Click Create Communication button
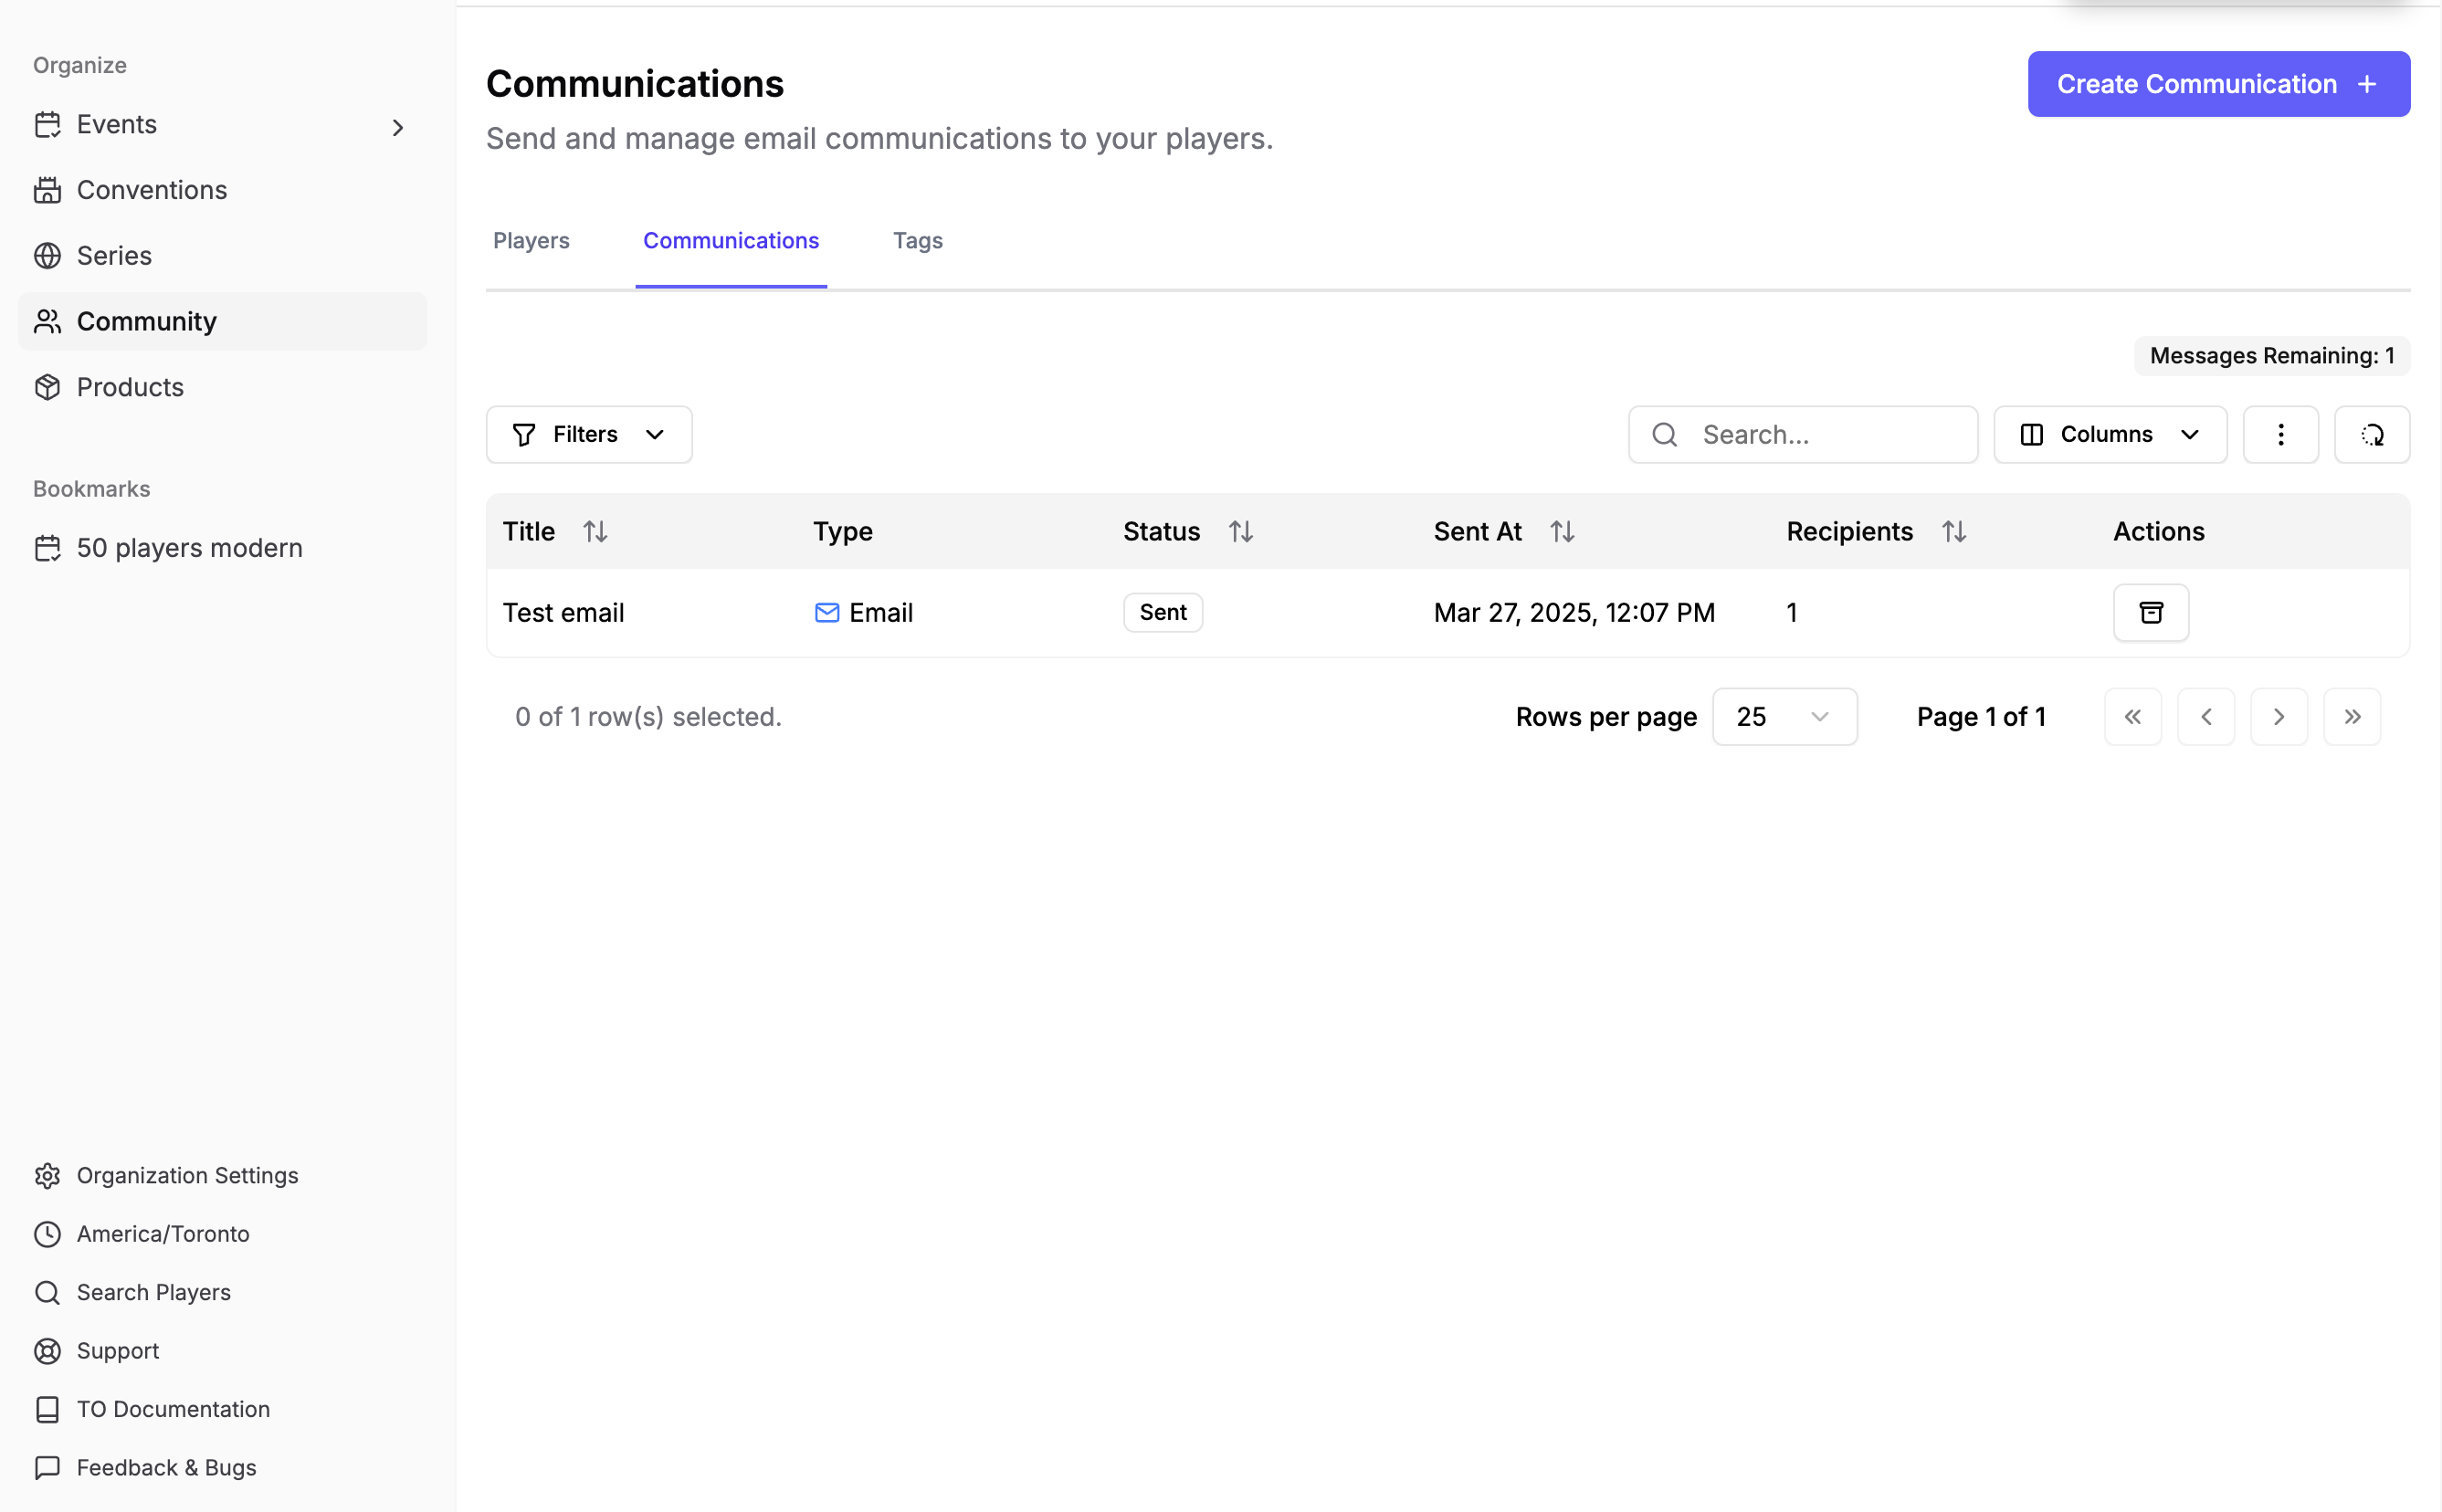2442x1512 pixels. point(2217,84)
